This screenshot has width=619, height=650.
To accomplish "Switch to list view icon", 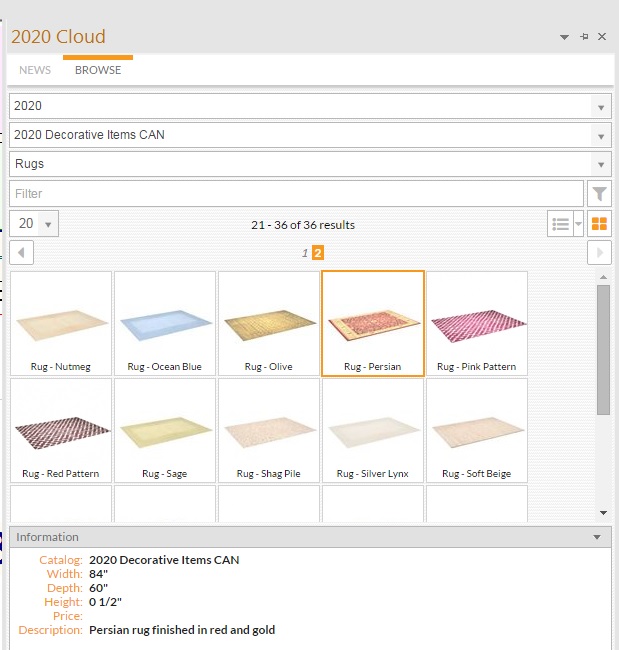I will coord(560,224).
